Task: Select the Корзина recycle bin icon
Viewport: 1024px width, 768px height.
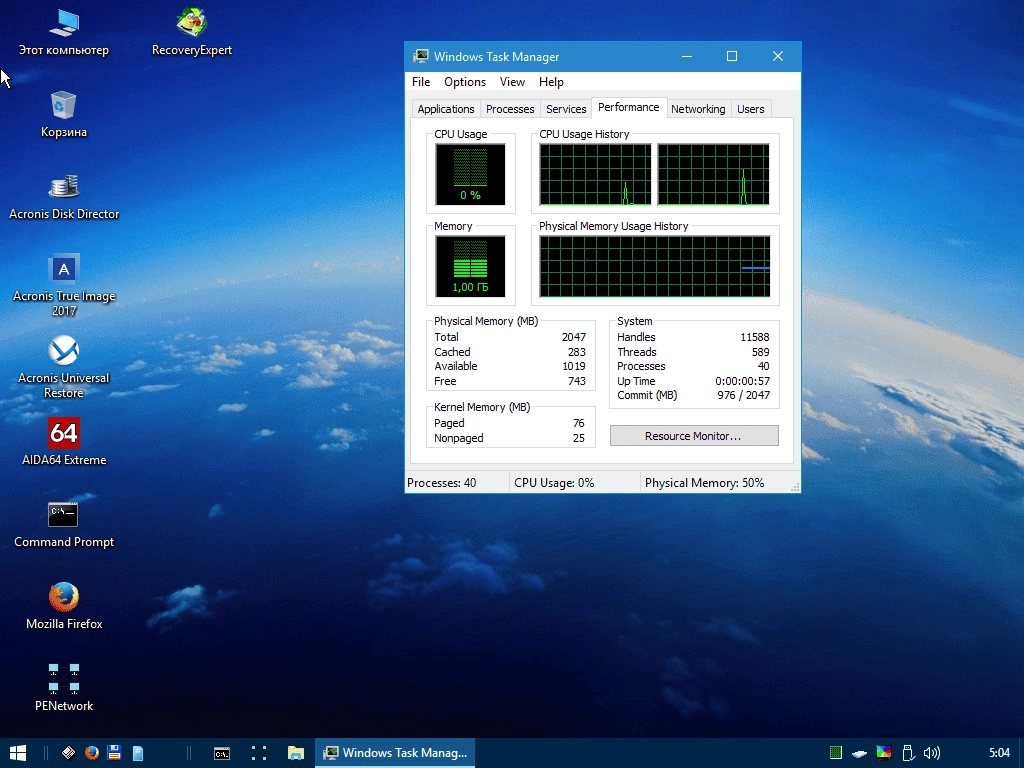Action: click(63, 114)
